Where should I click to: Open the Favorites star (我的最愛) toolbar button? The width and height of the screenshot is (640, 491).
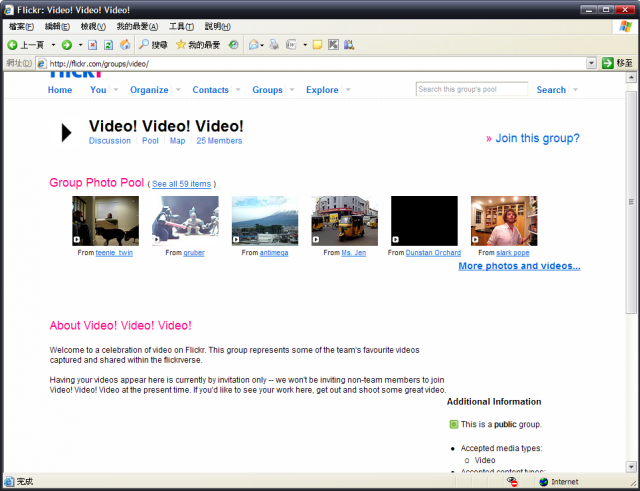(x=198, y=45)
